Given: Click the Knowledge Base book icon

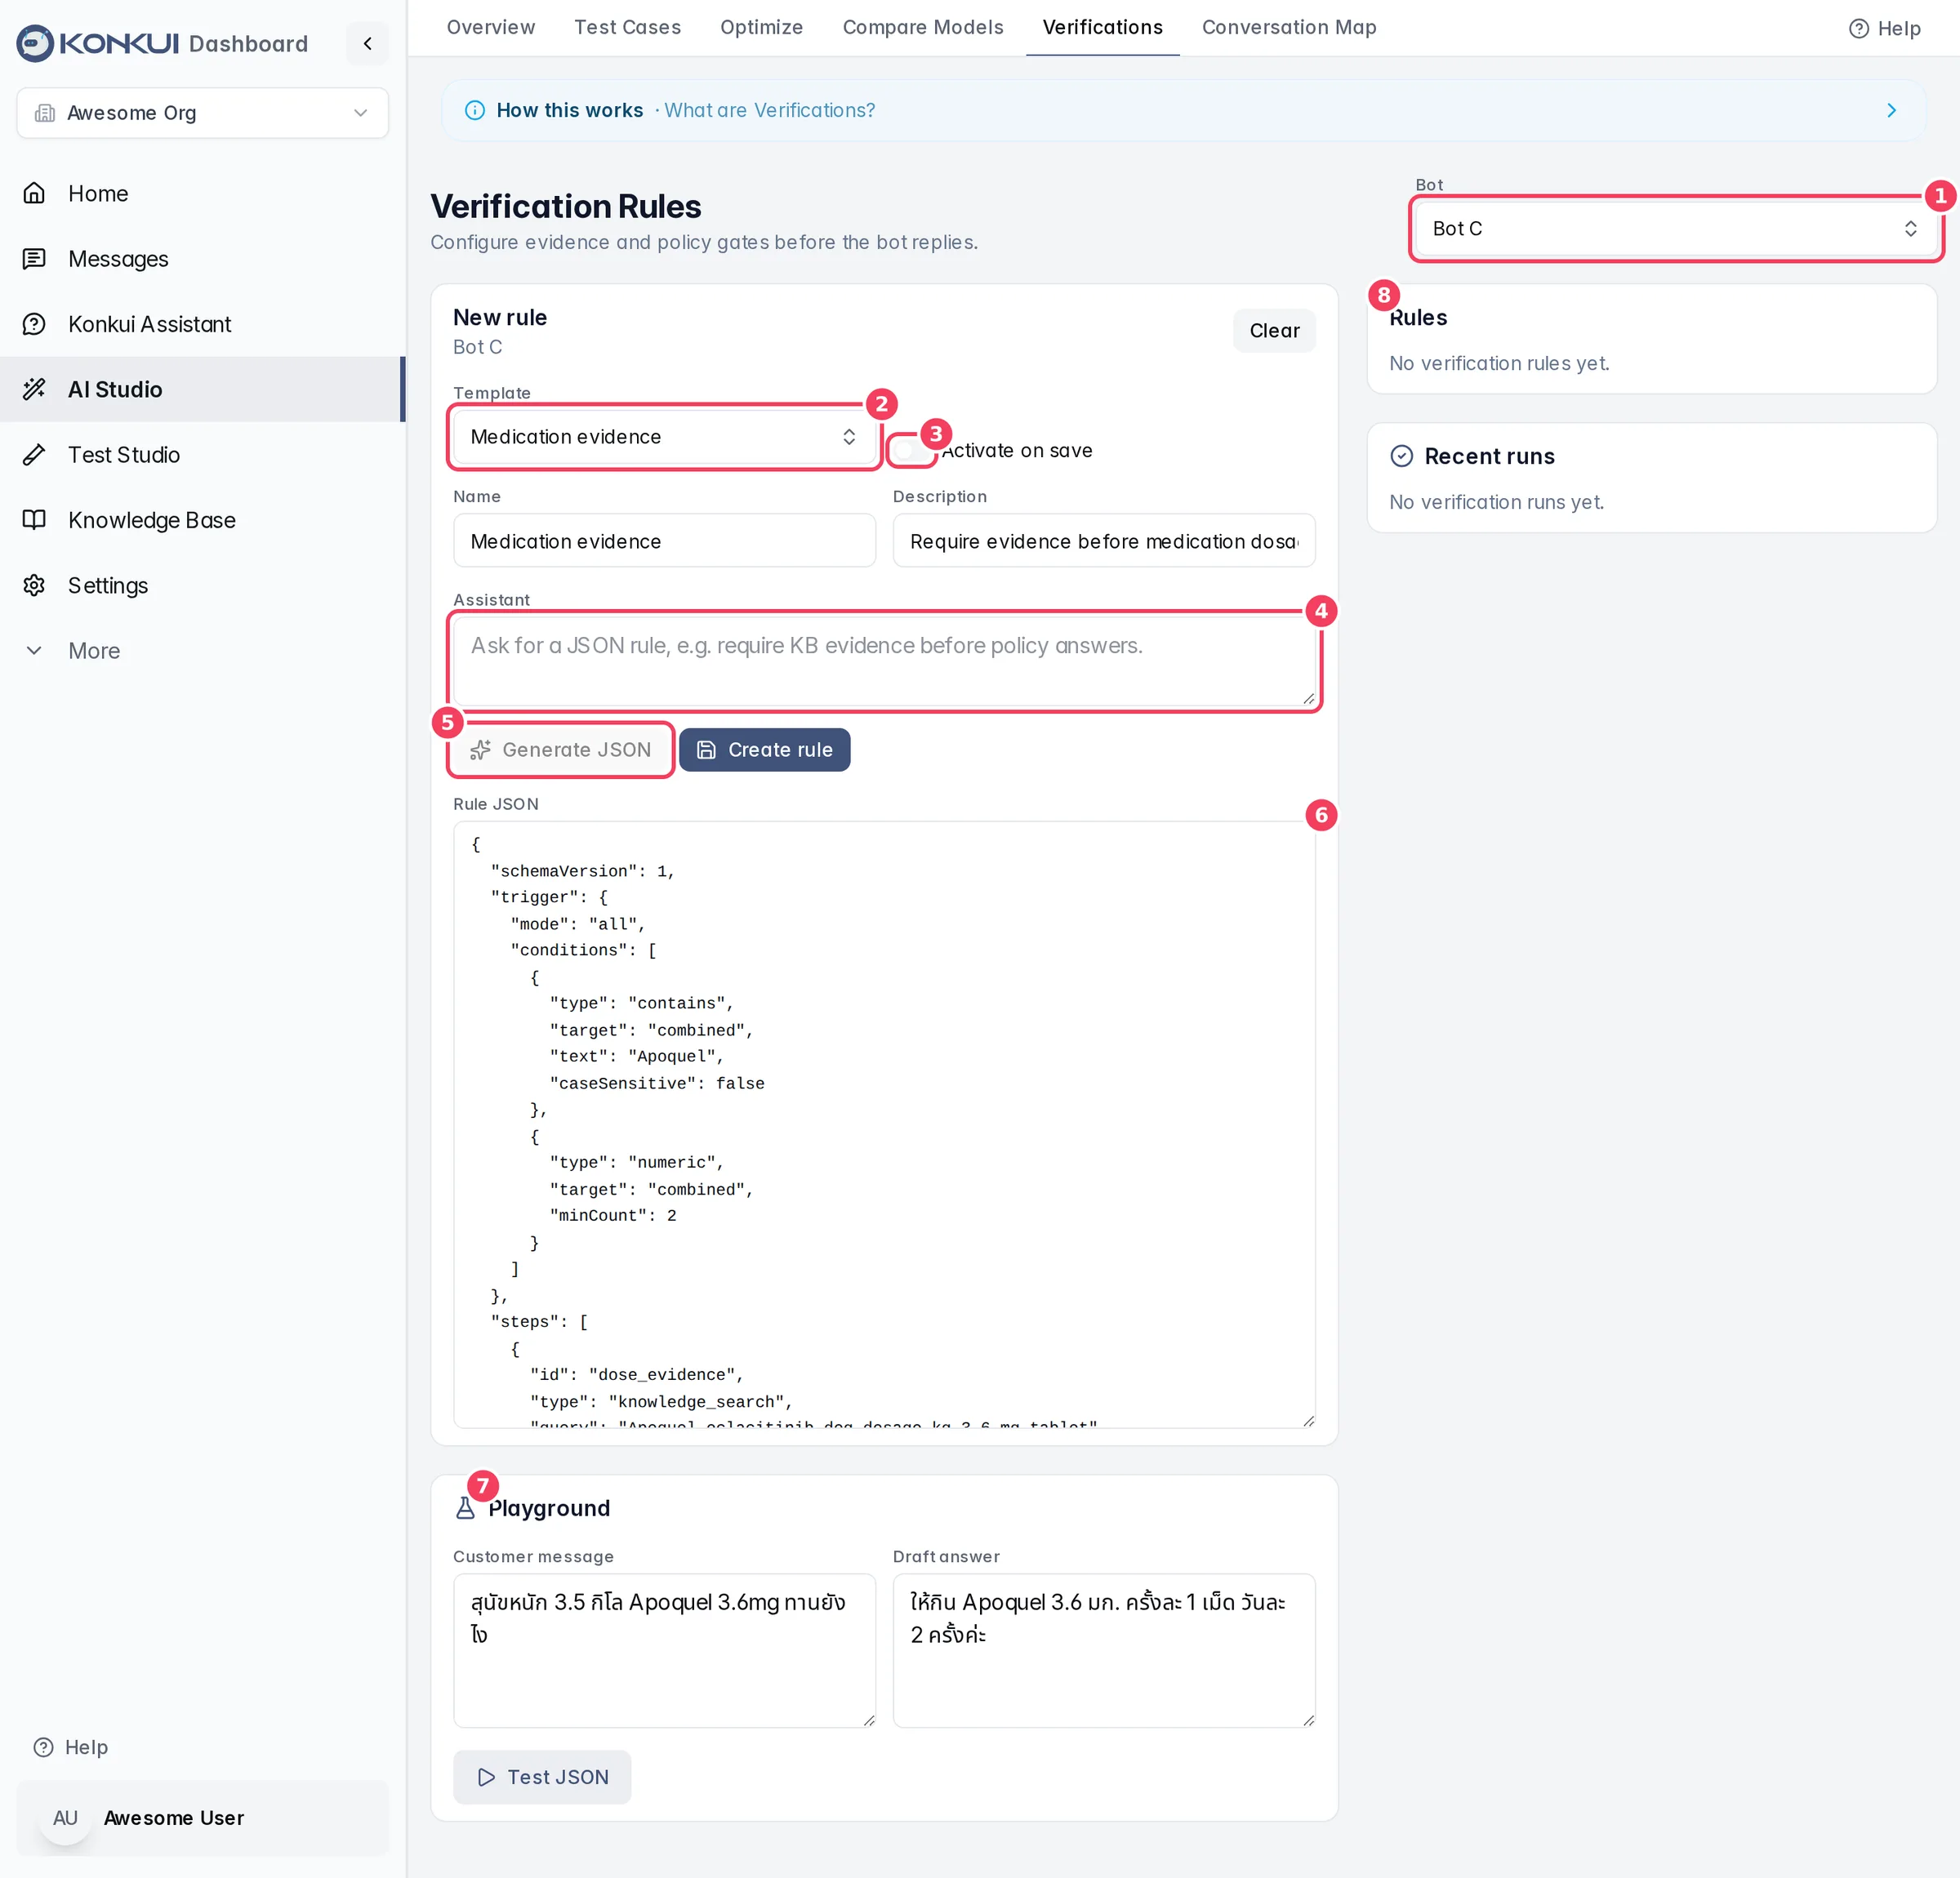Looking at the screenshot, I should pos(34,520).
